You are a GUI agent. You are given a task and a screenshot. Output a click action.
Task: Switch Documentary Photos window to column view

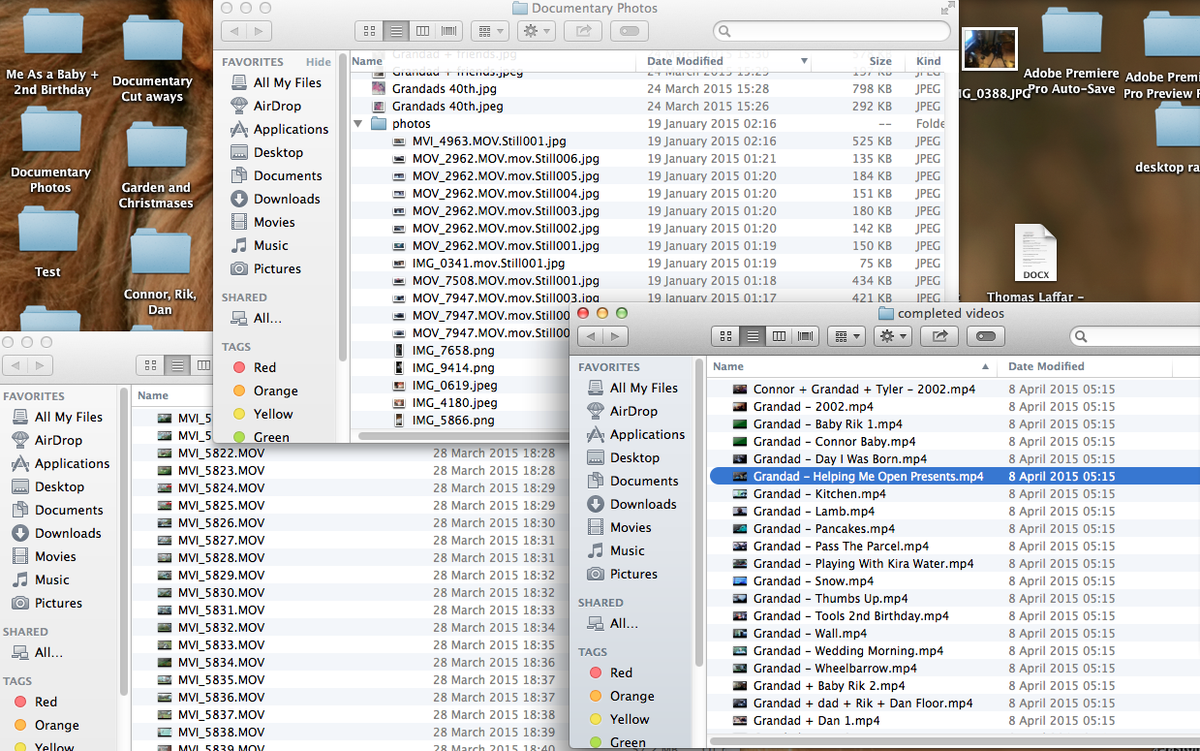point(423,31)
